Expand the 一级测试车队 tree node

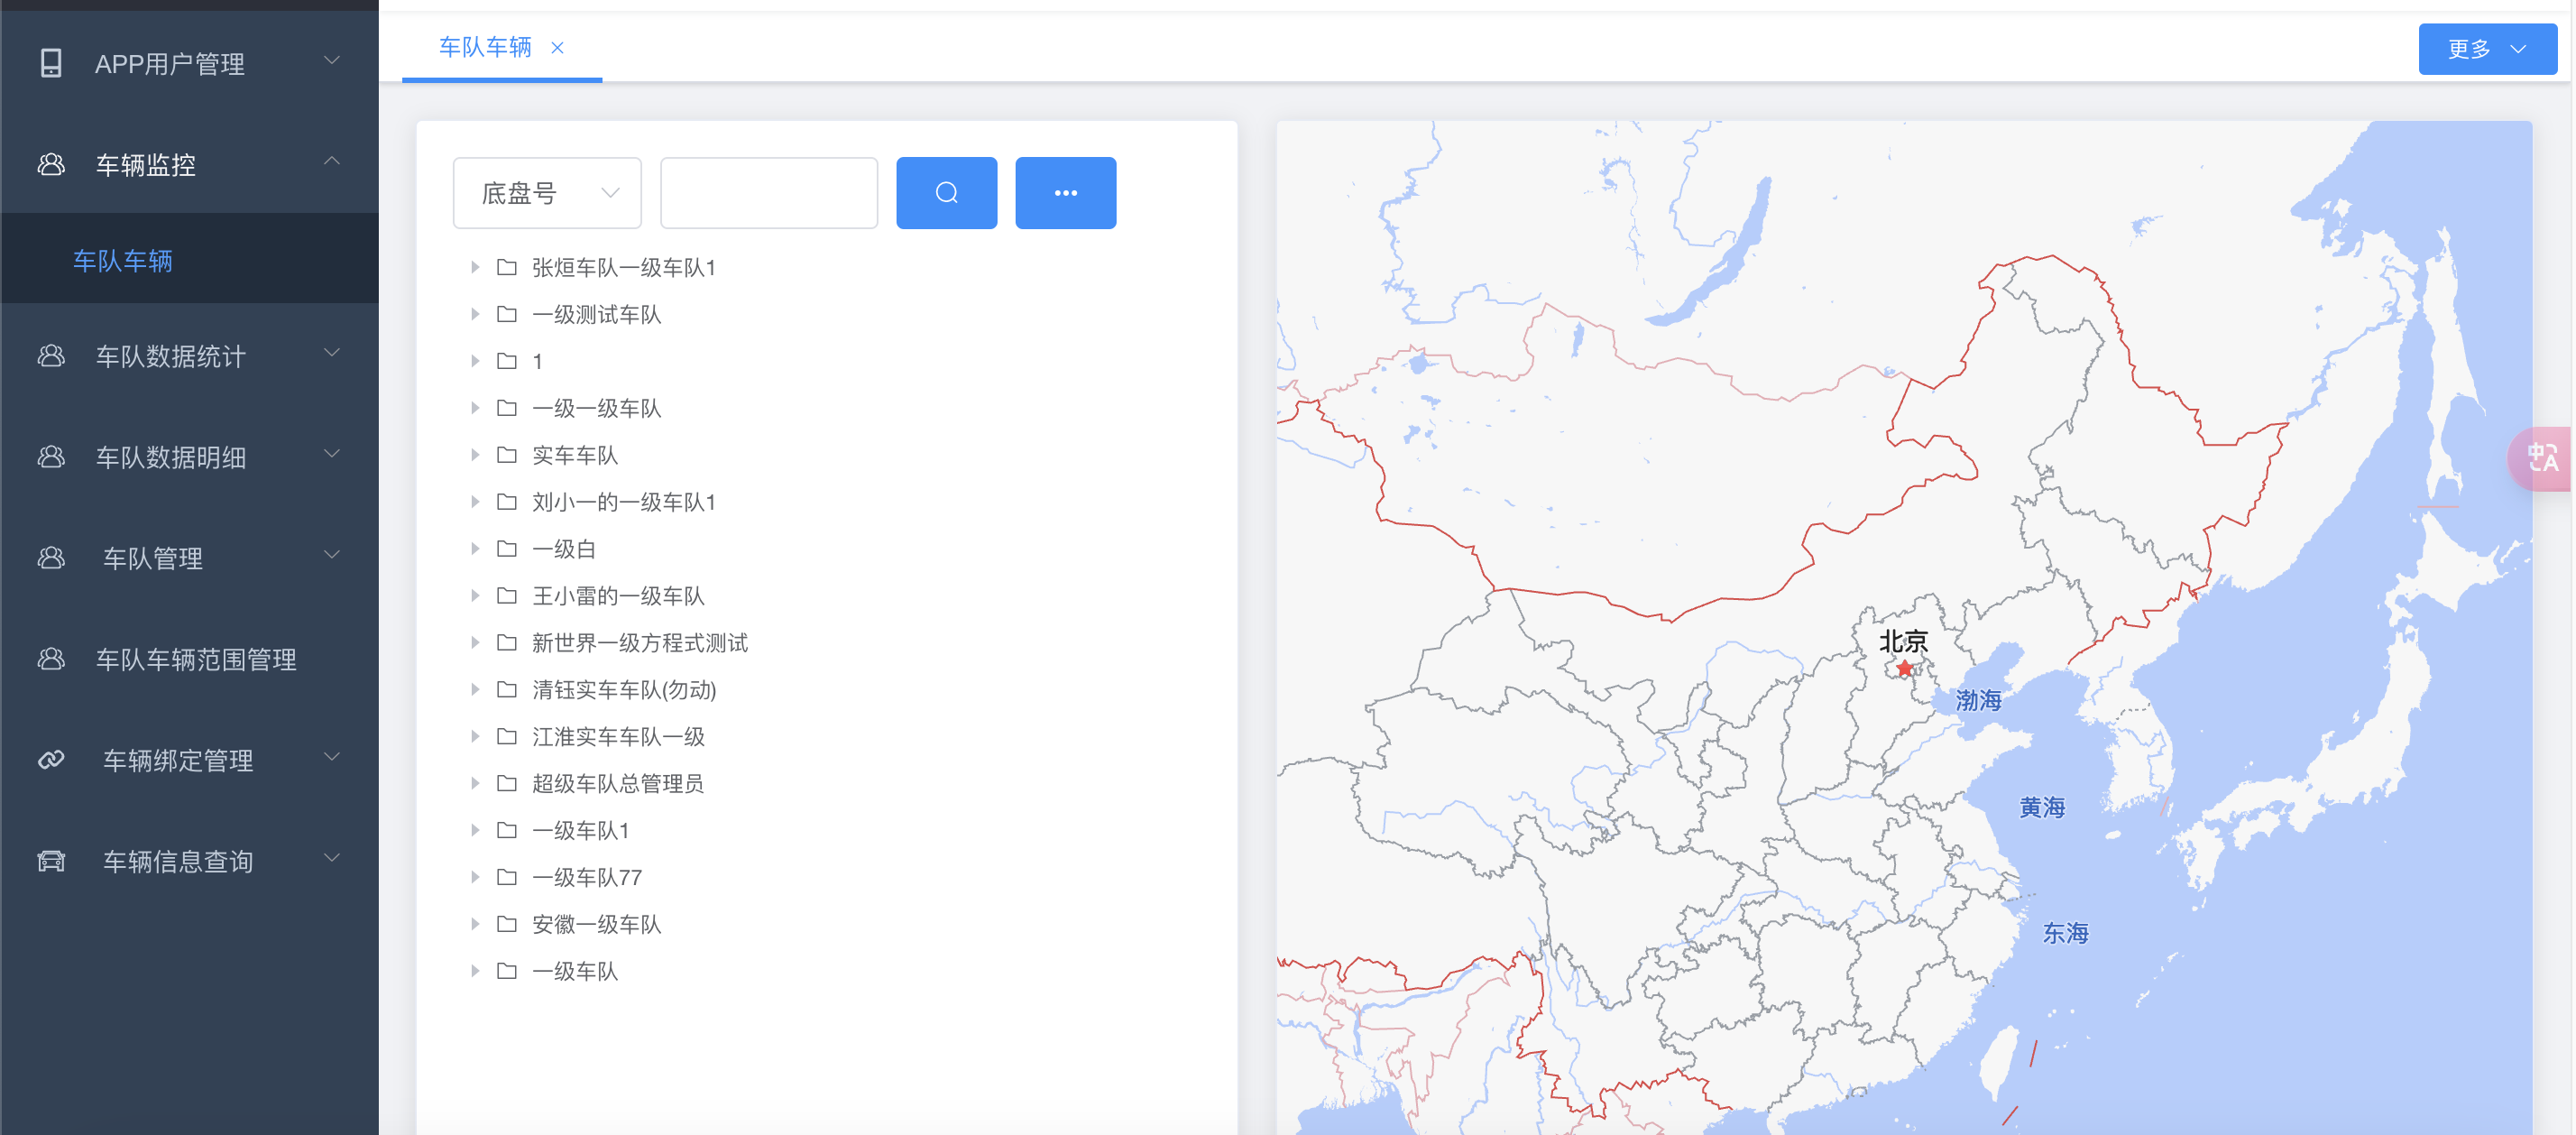(x=475, y=314)
